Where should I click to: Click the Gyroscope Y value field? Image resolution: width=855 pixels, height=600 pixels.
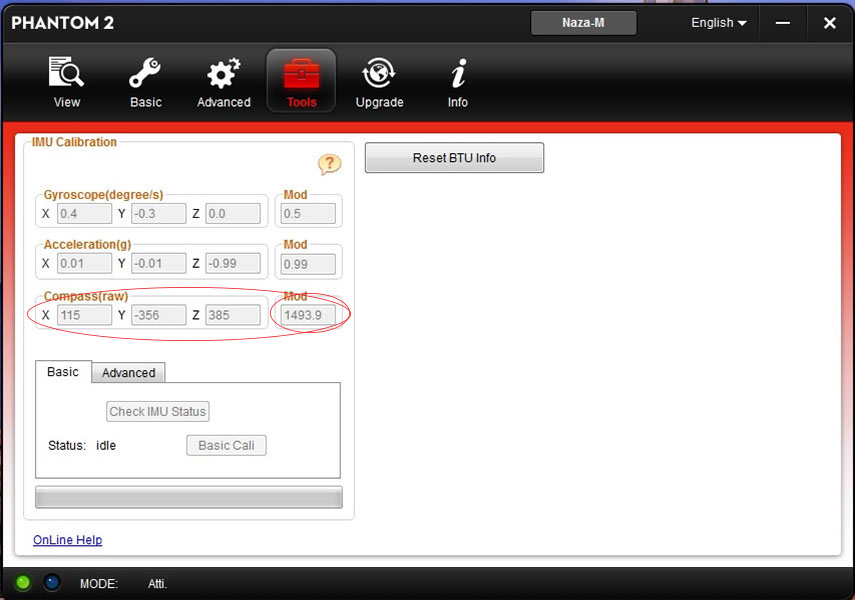tap(158, 213)
